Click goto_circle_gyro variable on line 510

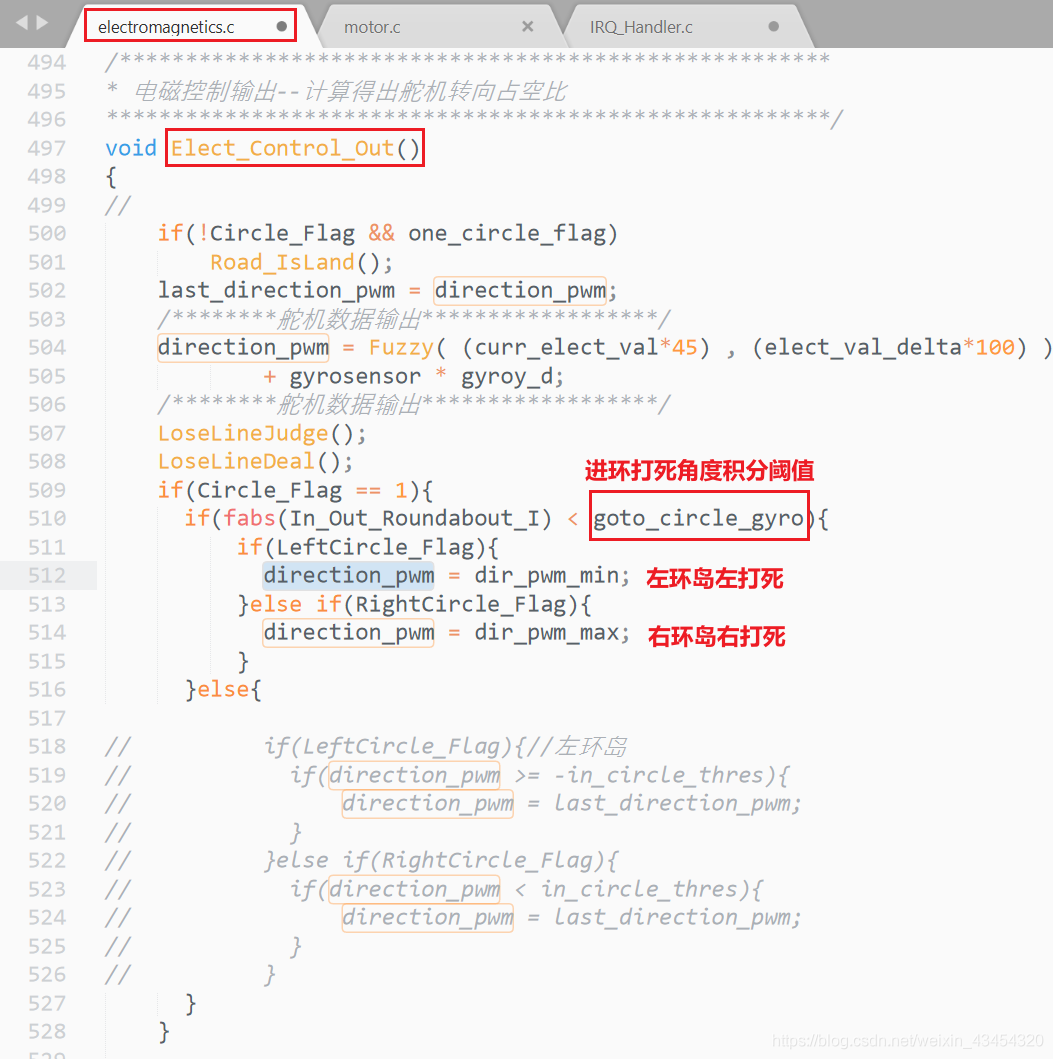(x=698, y=518)
